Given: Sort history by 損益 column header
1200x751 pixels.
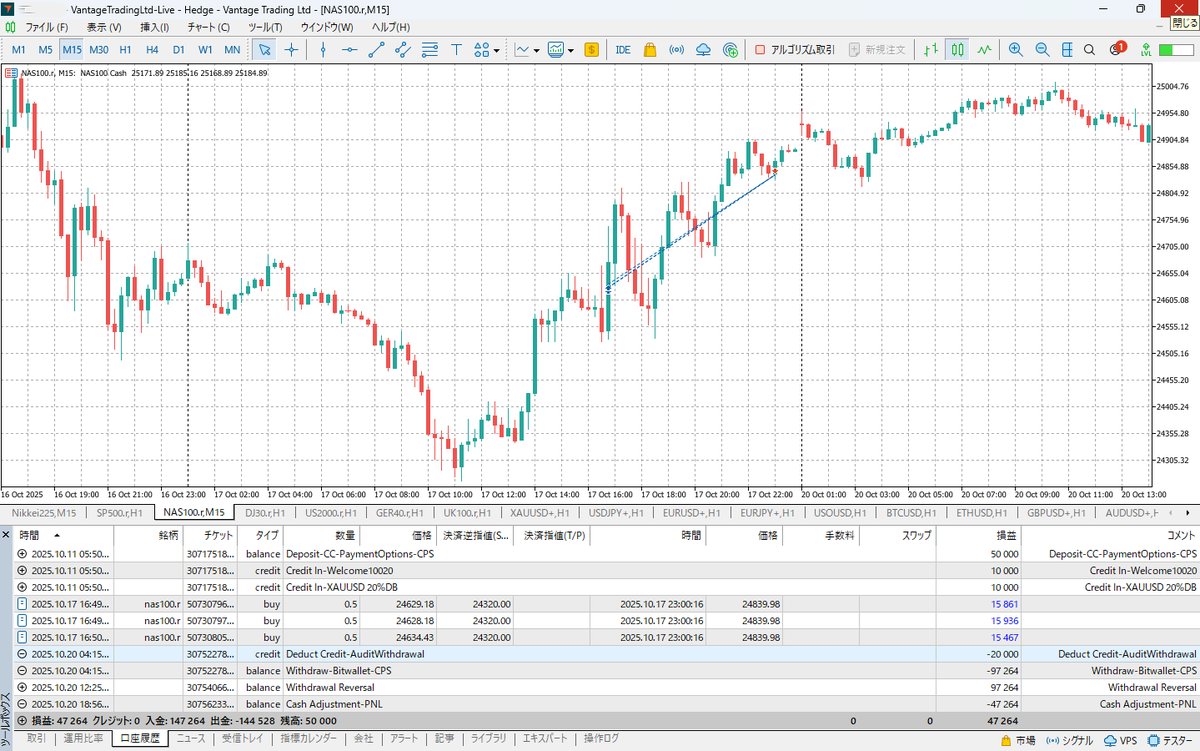Looking at the screenshot, I should coord(979,536).
